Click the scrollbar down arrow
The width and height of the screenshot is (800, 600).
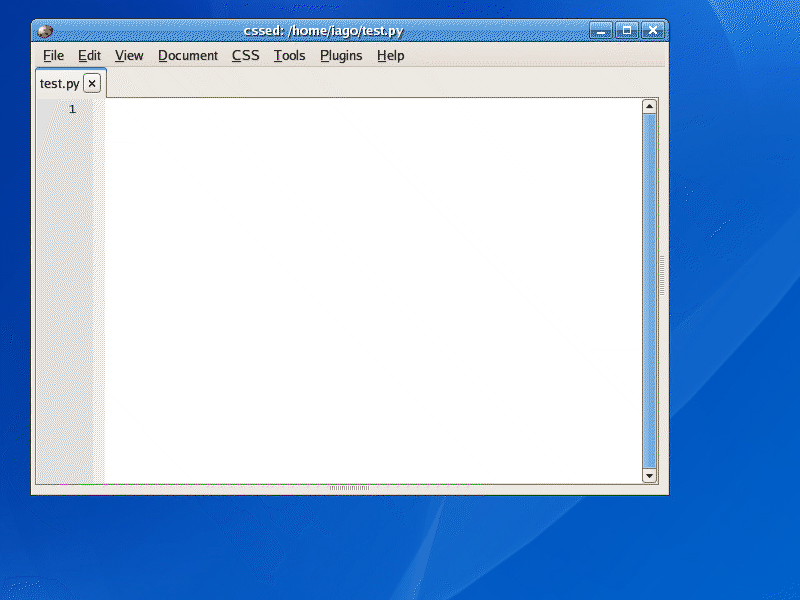(649, 476)
